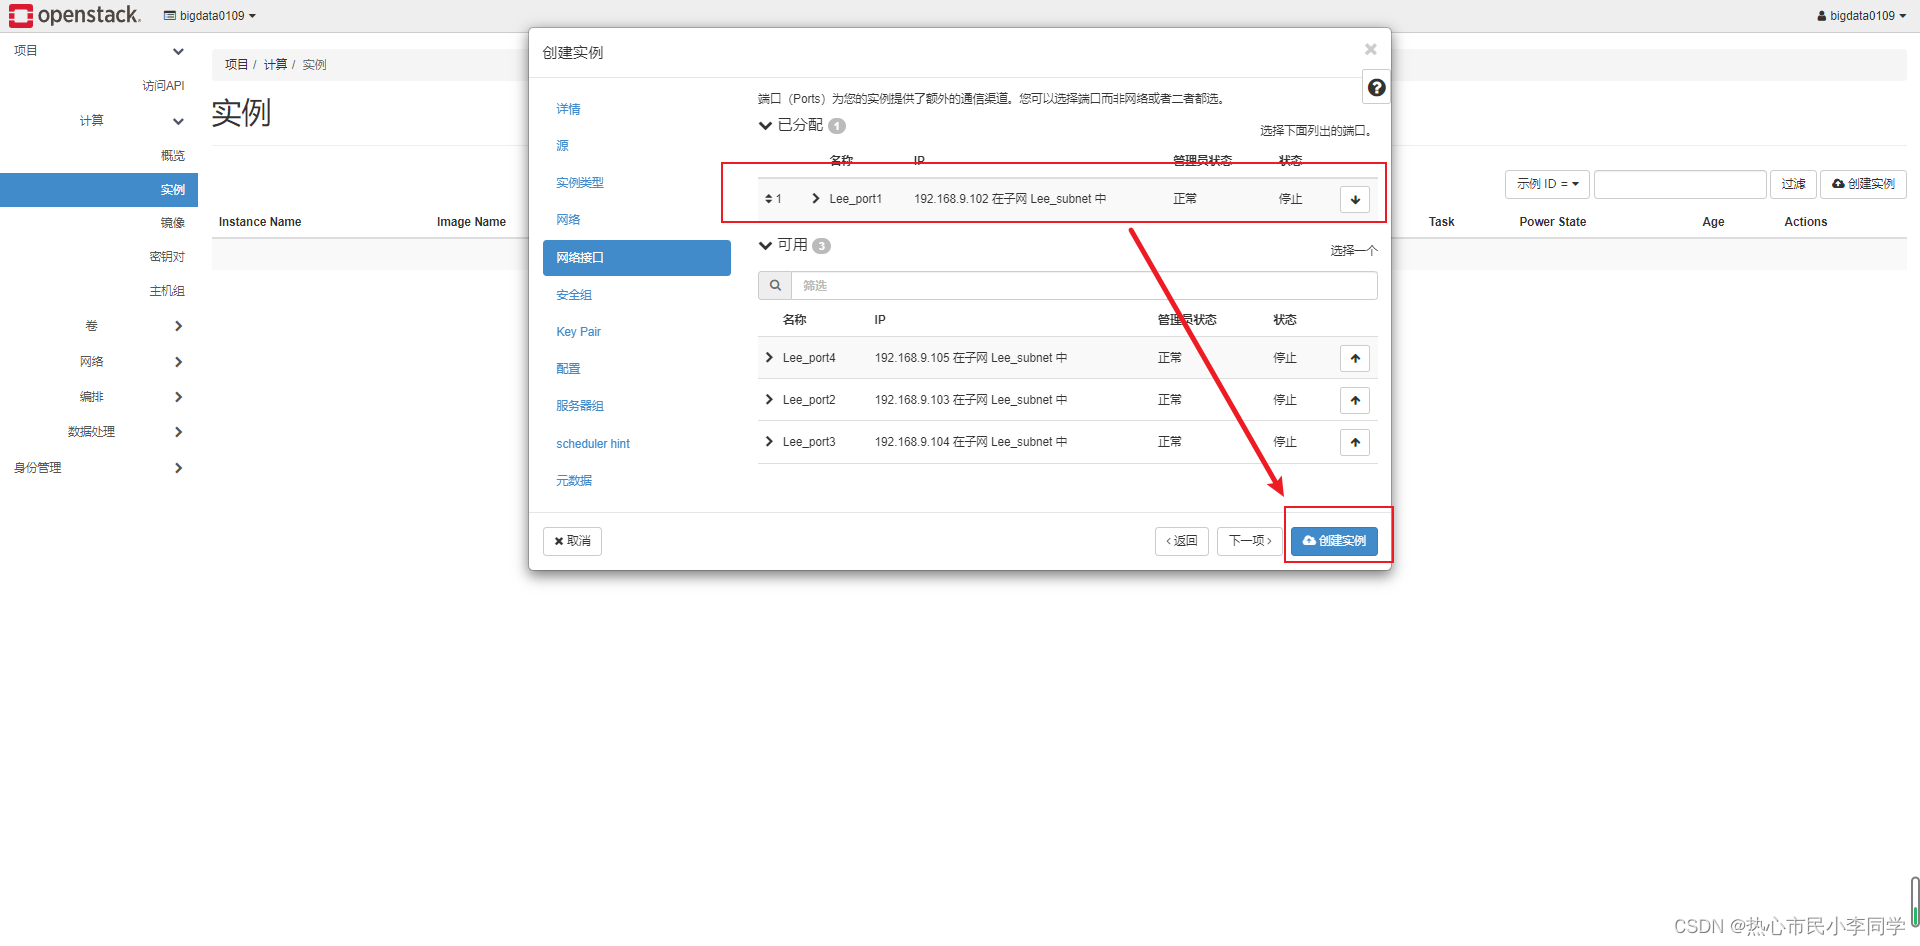Expand Lee_port3 row details
This screenshot has width=1920, height=946.
click(x=769, y=441)
